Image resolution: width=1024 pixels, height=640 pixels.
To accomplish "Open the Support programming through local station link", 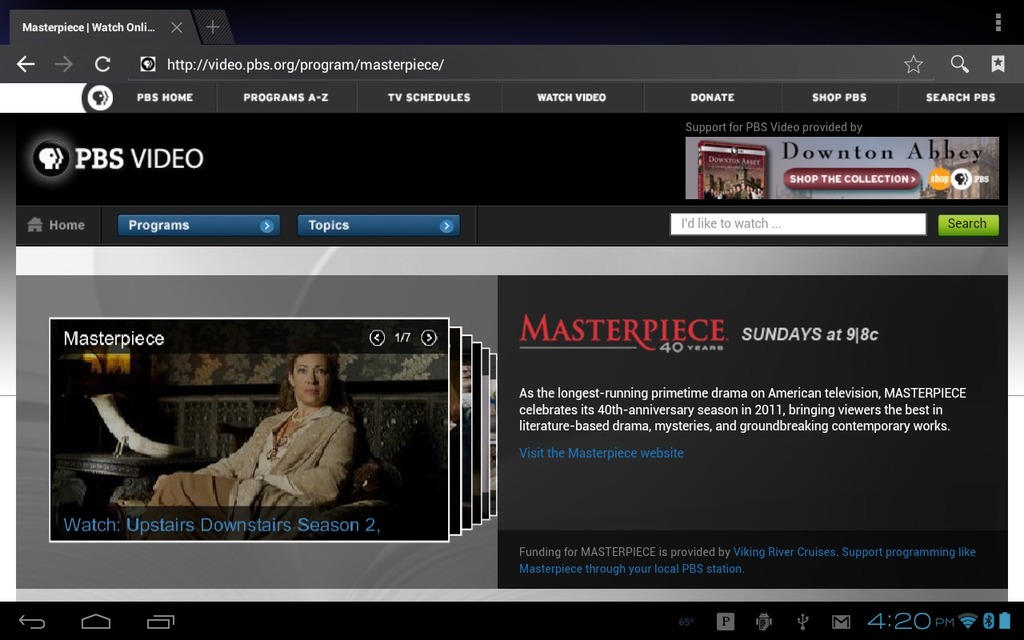I will (747, 560).
